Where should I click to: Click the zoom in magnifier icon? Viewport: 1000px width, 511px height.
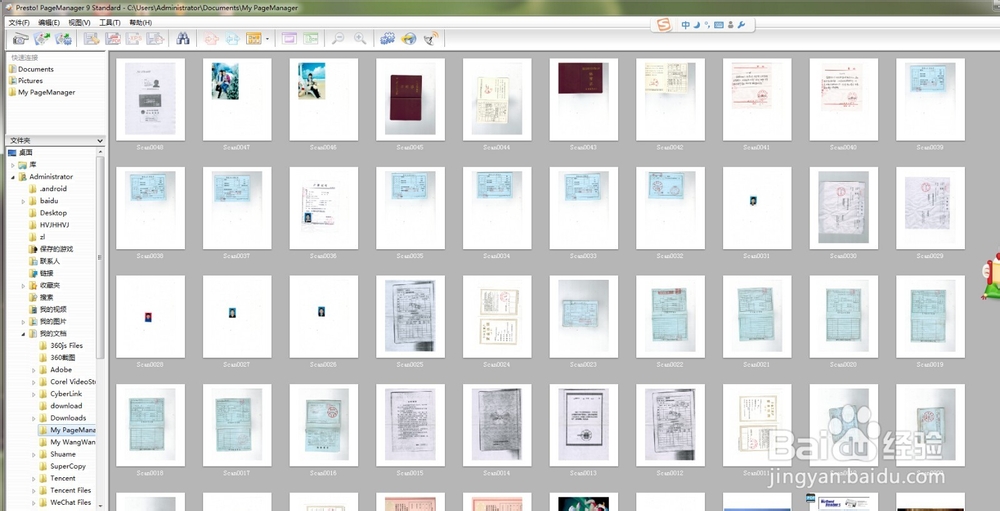[360, 39]
